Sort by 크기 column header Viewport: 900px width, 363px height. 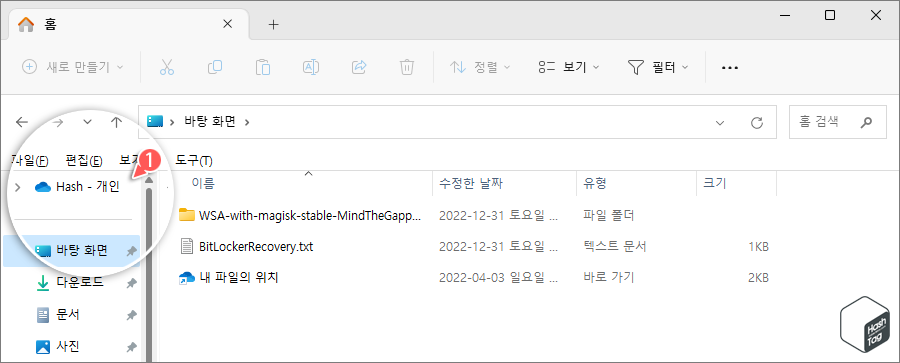coord(715,184)
